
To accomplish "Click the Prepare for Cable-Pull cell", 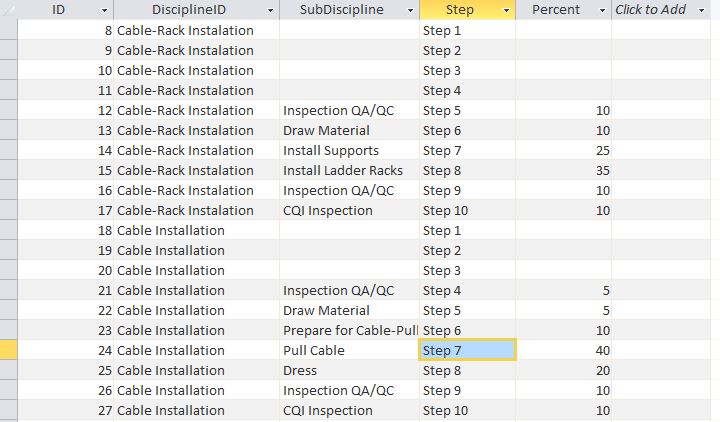I will point(348,330).
